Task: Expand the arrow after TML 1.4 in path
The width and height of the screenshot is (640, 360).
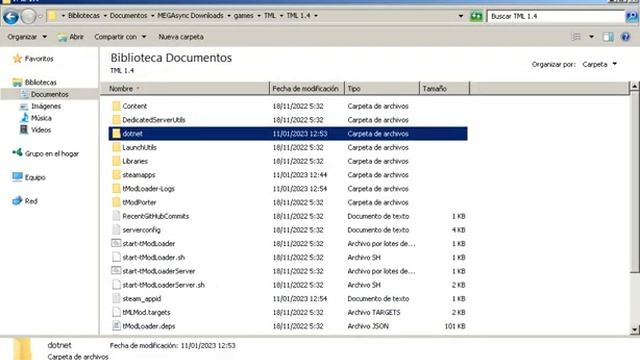Action: [316, 16]
